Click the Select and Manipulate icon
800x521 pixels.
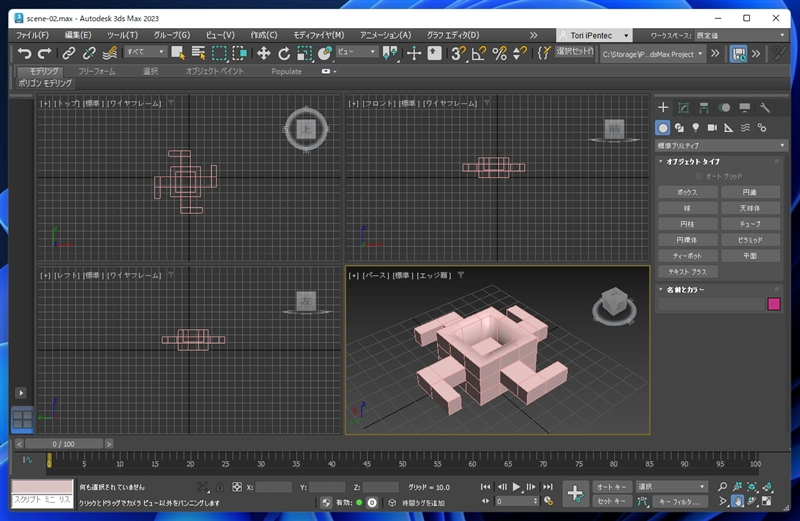[414, 53]
